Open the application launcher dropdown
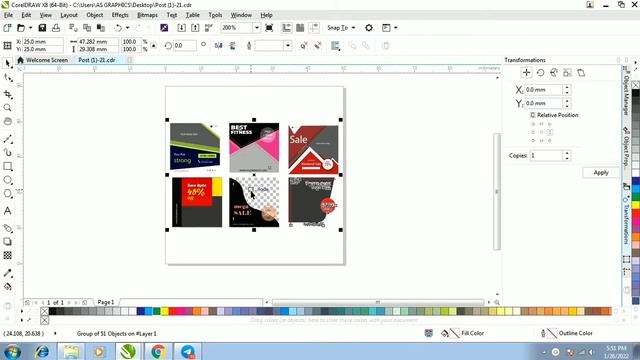Screen dimensions: 640x360 click(x=396, y=28)
